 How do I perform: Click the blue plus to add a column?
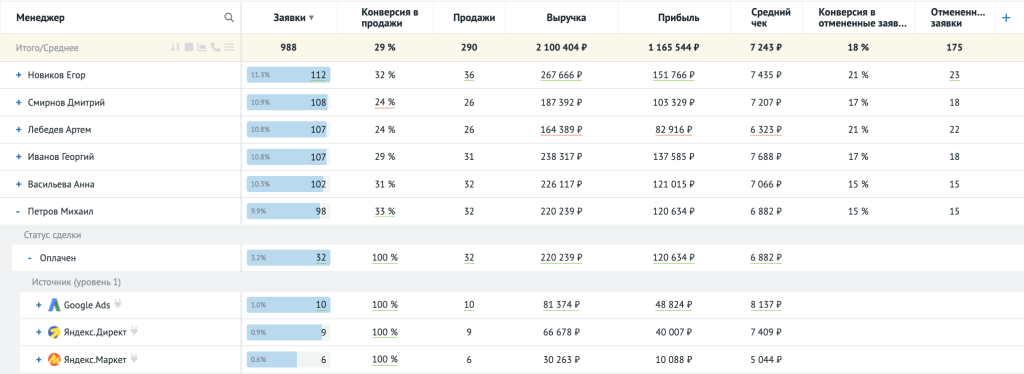pyautogui.click(x=1006, y=18)
